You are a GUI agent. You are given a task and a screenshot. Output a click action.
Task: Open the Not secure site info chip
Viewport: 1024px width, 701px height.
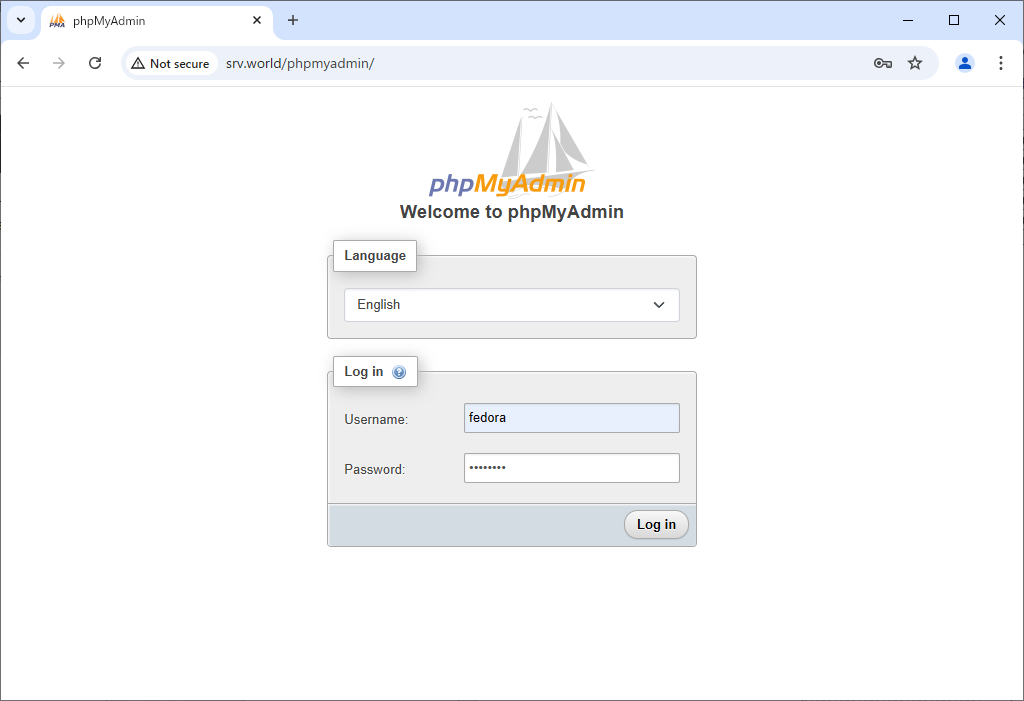(171, 63)
